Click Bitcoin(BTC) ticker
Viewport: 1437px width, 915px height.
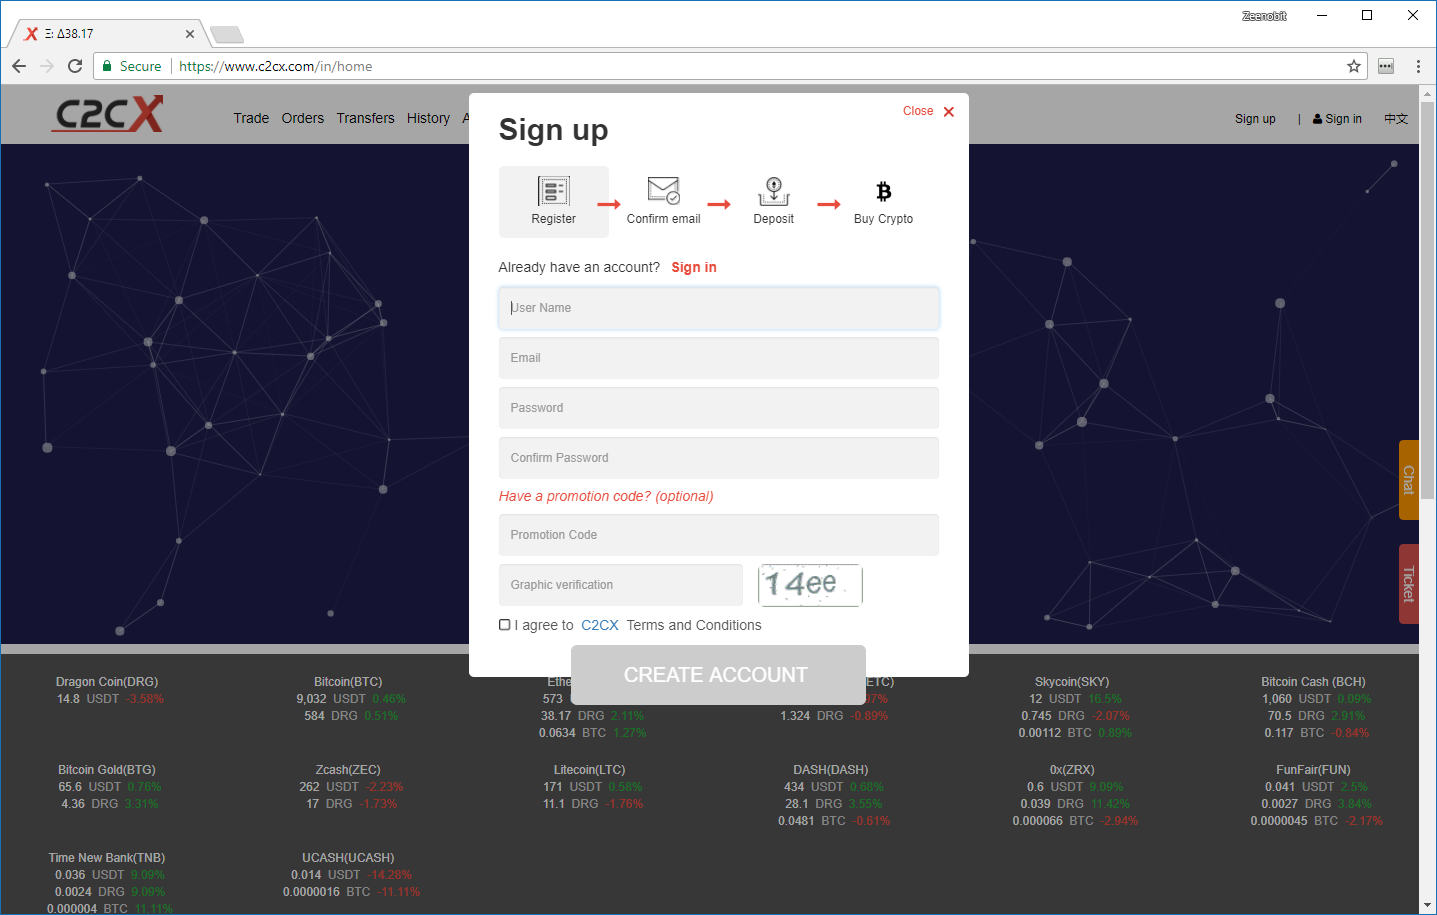pyautogui.click(x=348, y=682)
